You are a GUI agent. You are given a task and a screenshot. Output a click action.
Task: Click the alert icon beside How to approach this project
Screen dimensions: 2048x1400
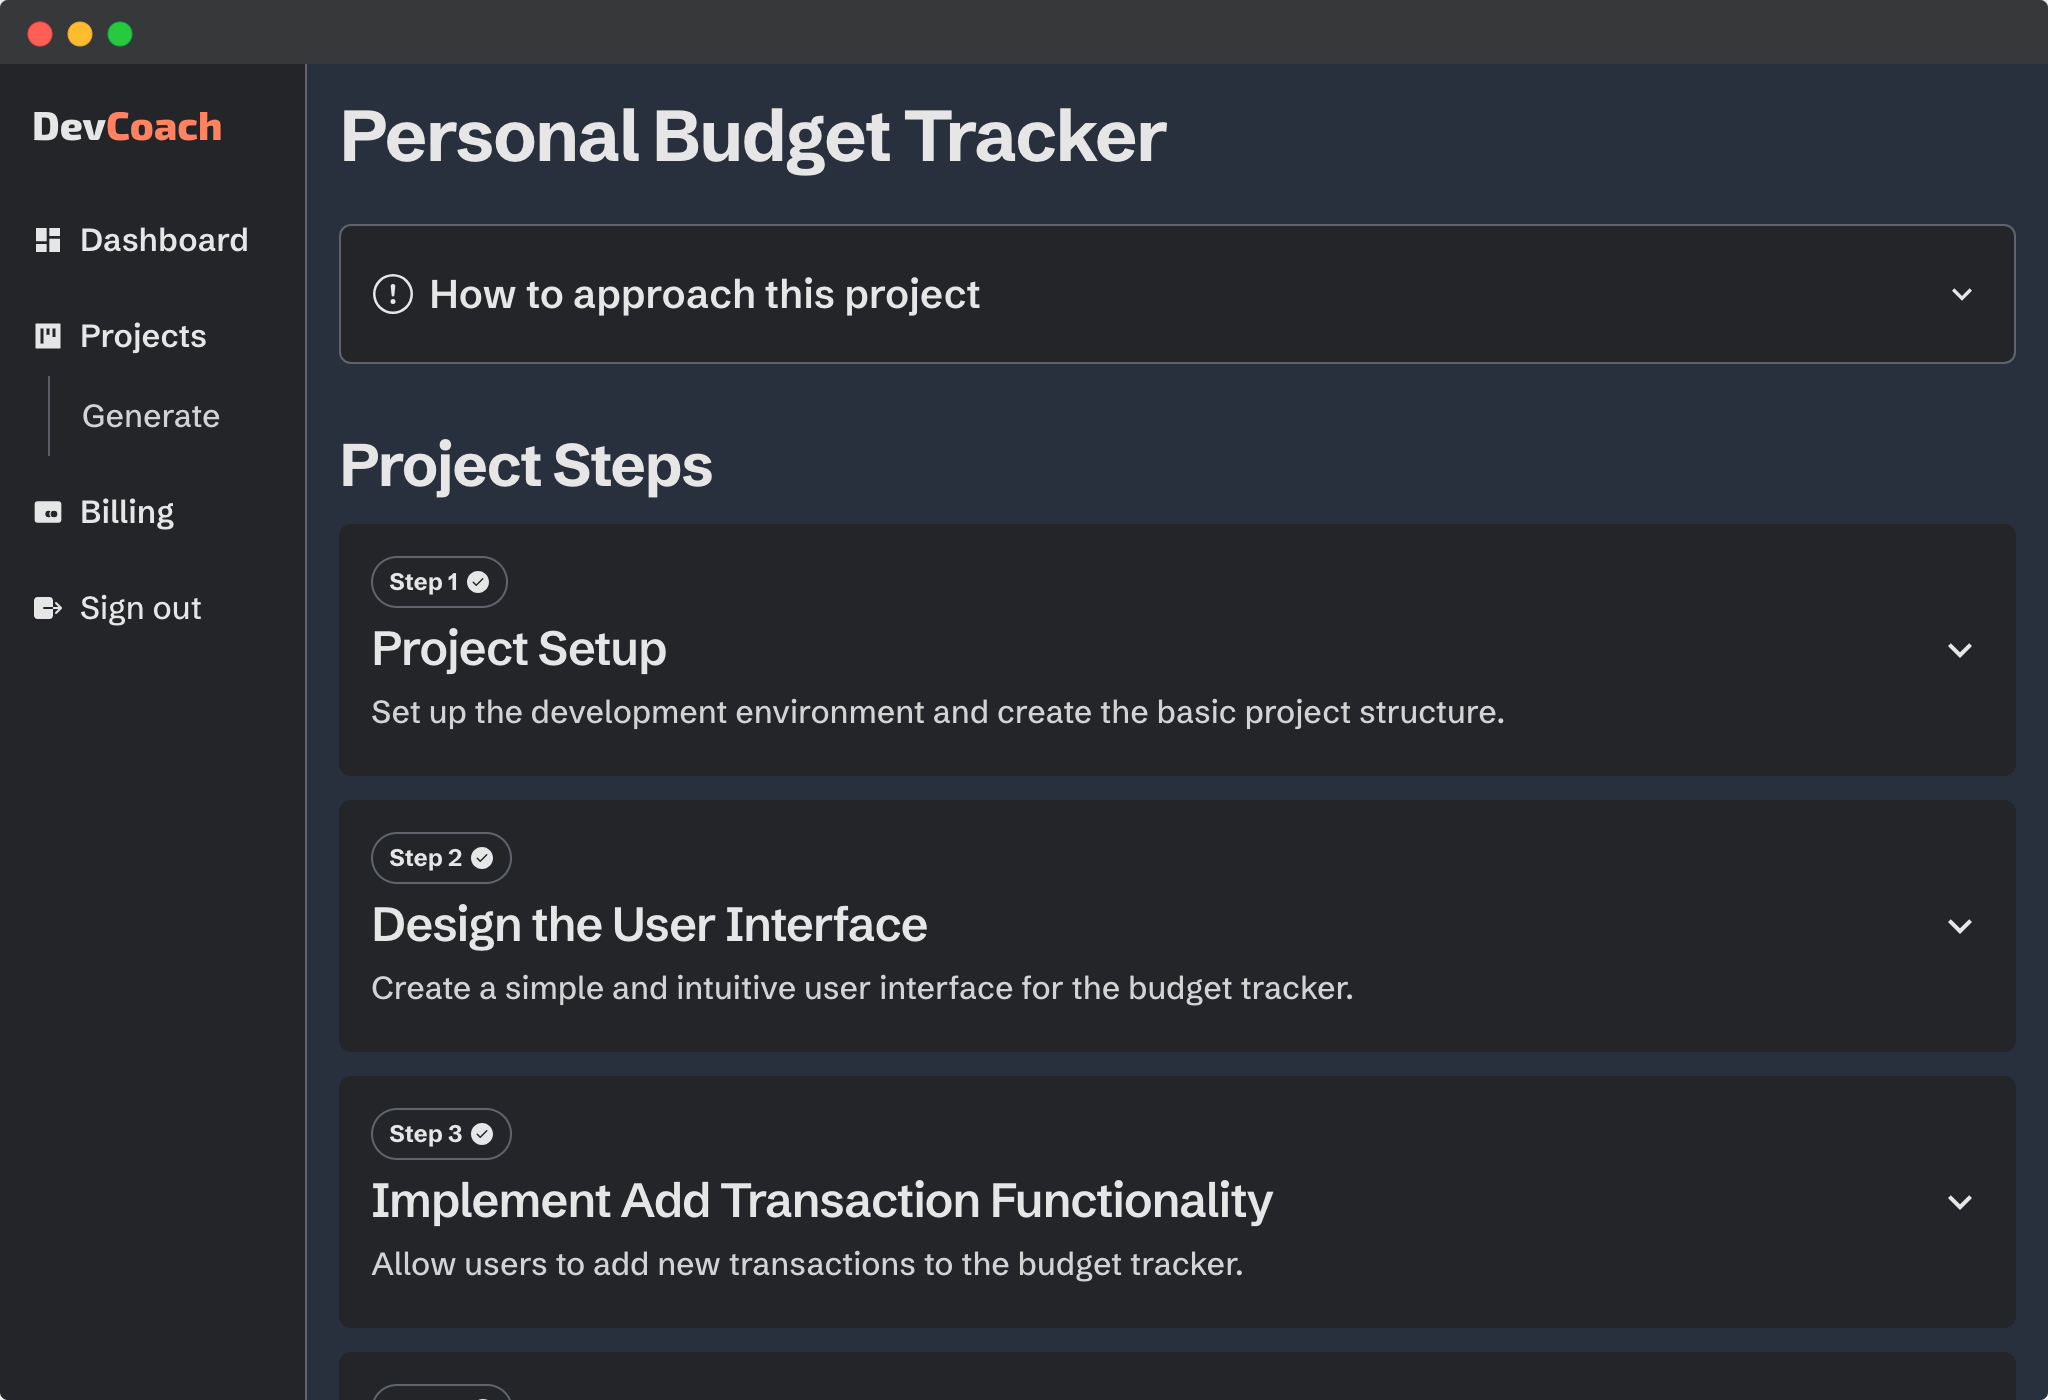[x=394, y=294]
